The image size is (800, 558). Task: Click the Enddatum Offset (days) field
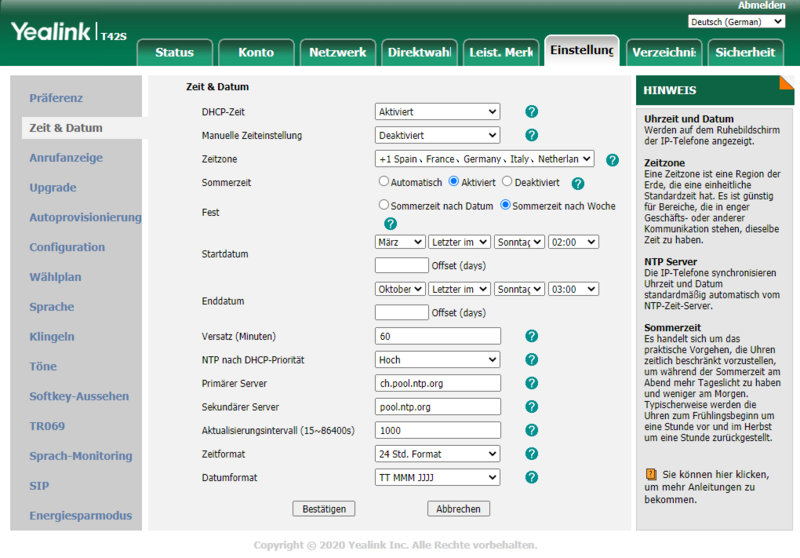coord(402,312)
